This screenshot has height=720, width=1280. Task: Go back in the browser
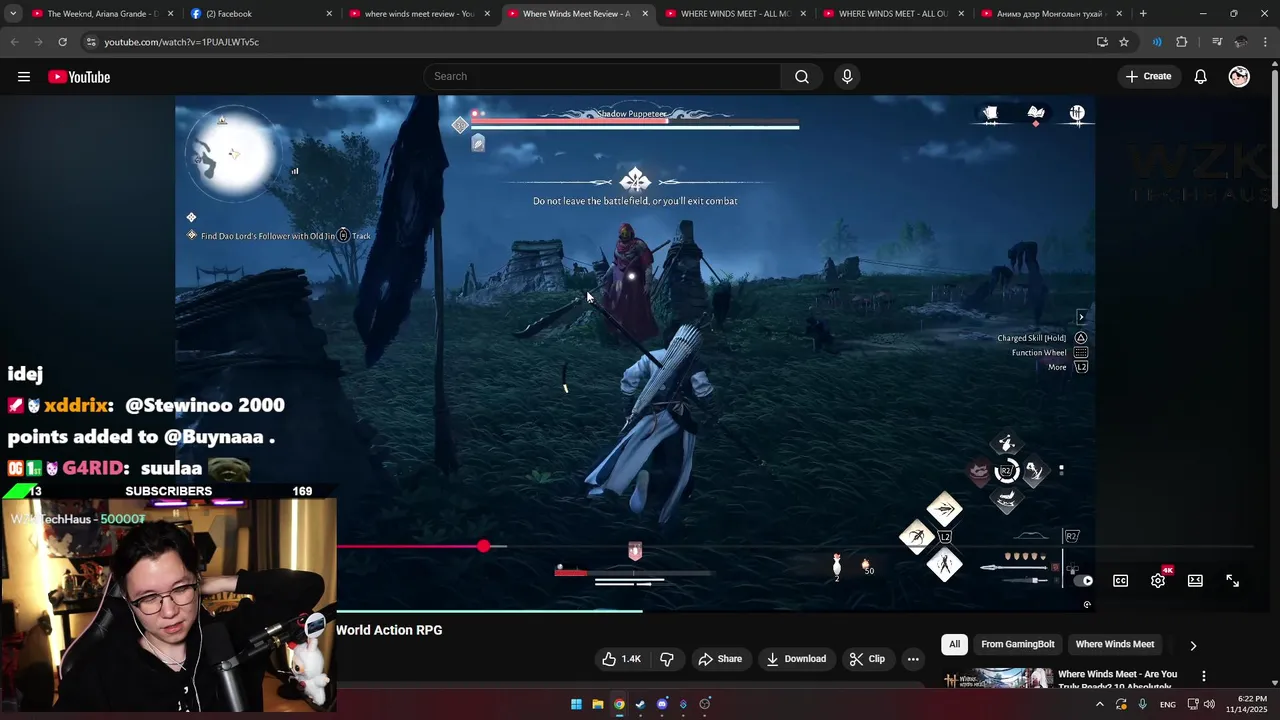[x=14, y=42]
